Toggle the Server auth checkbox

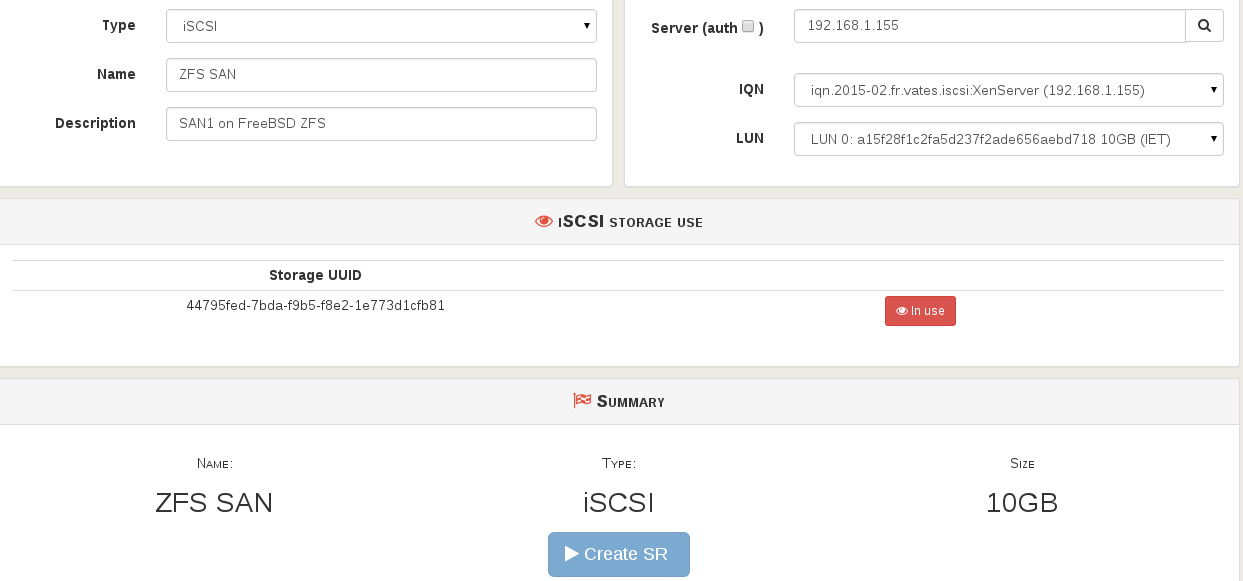click(x=748, y=27)
